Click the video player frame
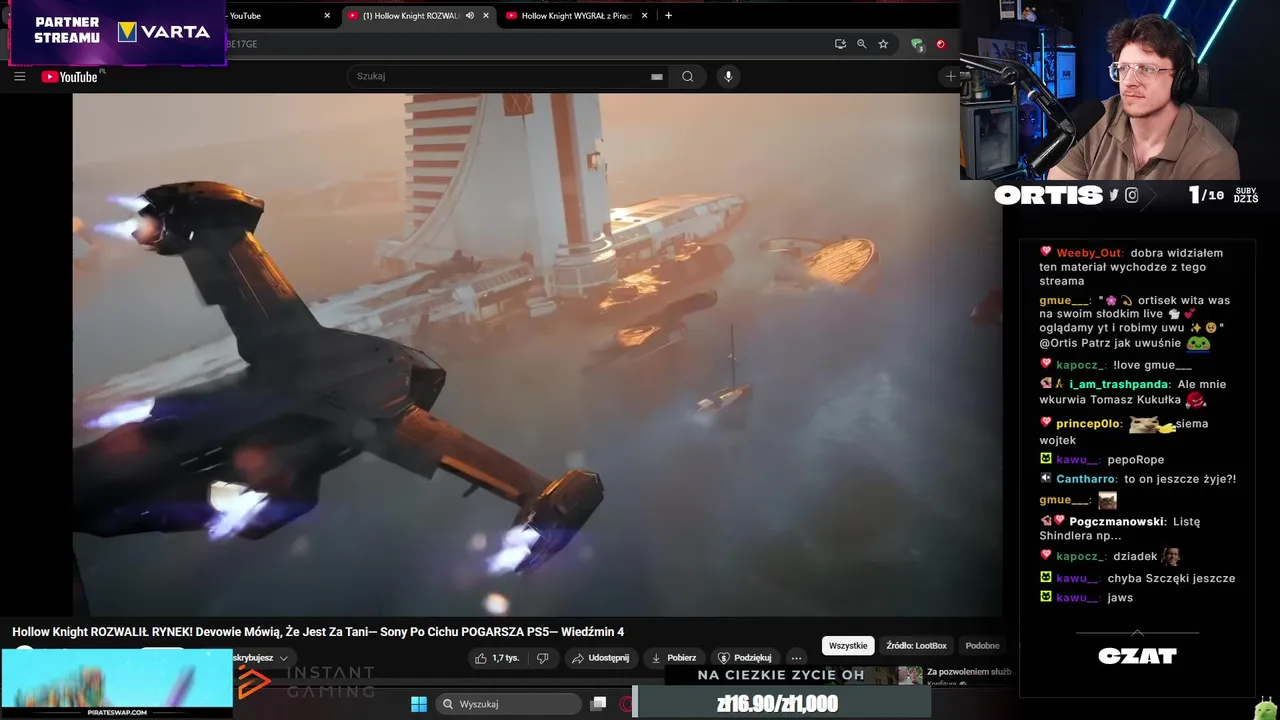 click(537, 355)
